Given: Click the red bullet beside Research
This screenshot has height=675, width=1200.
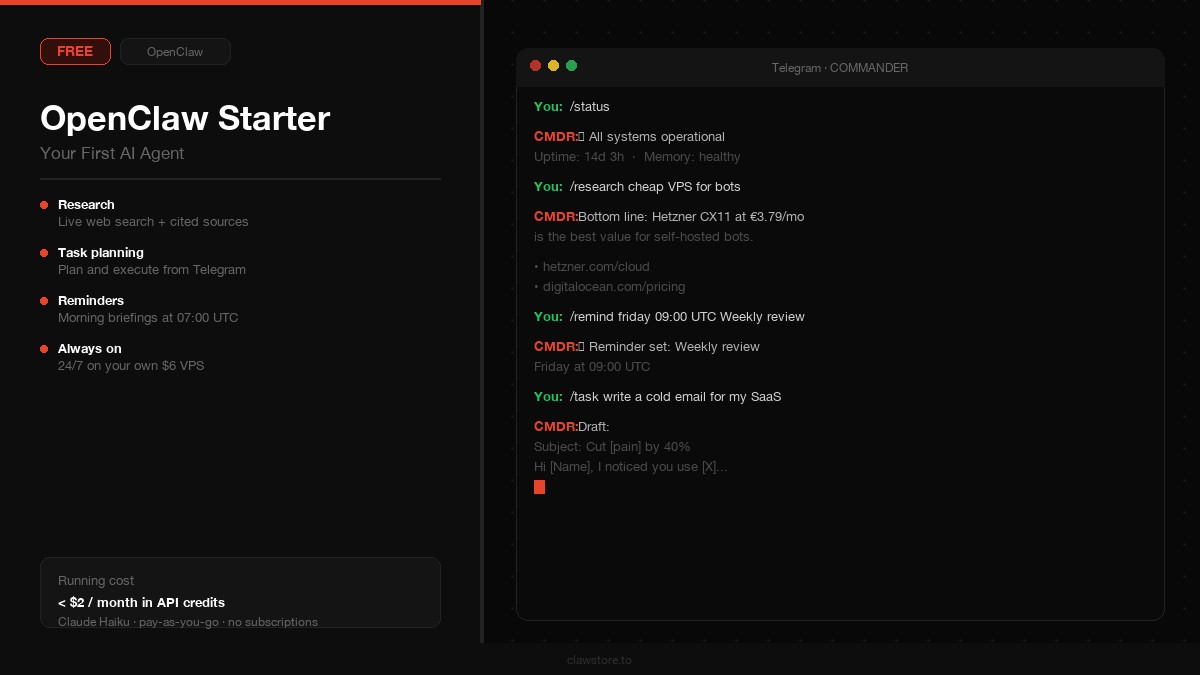Looking at the screenshot, I should coord(44,205).
